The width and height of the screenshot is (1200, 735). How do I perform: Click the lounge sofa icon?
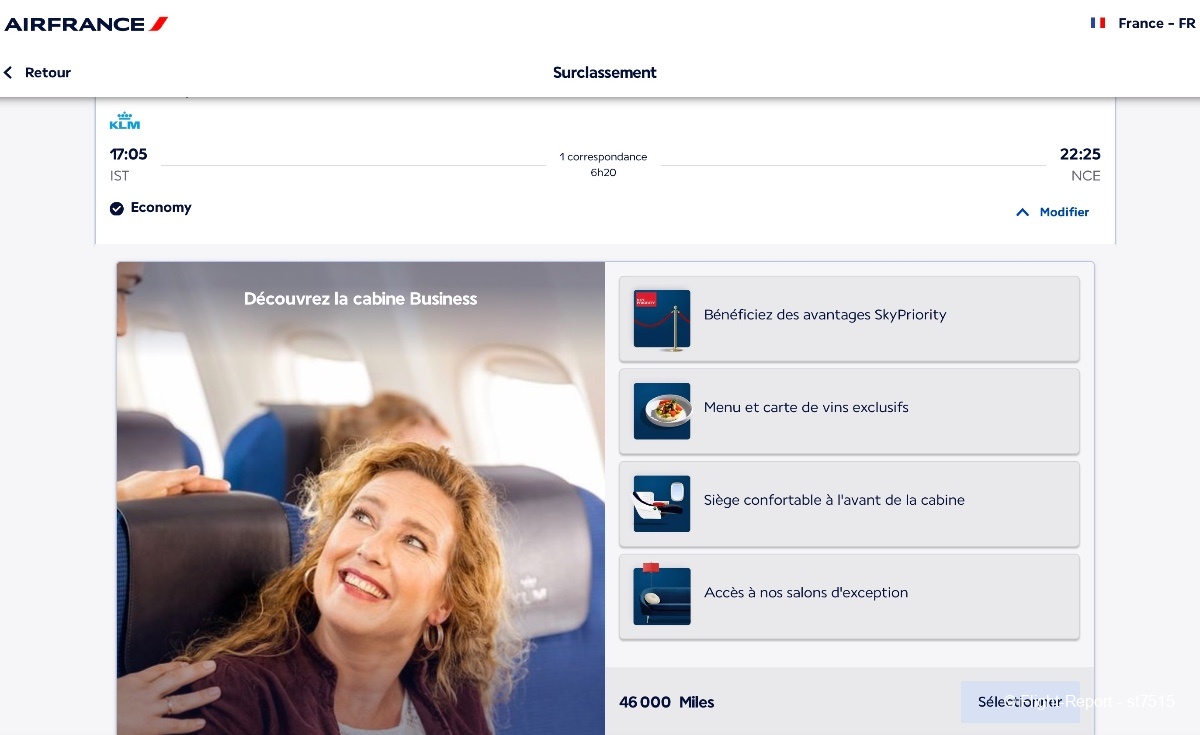pos(662,596)
